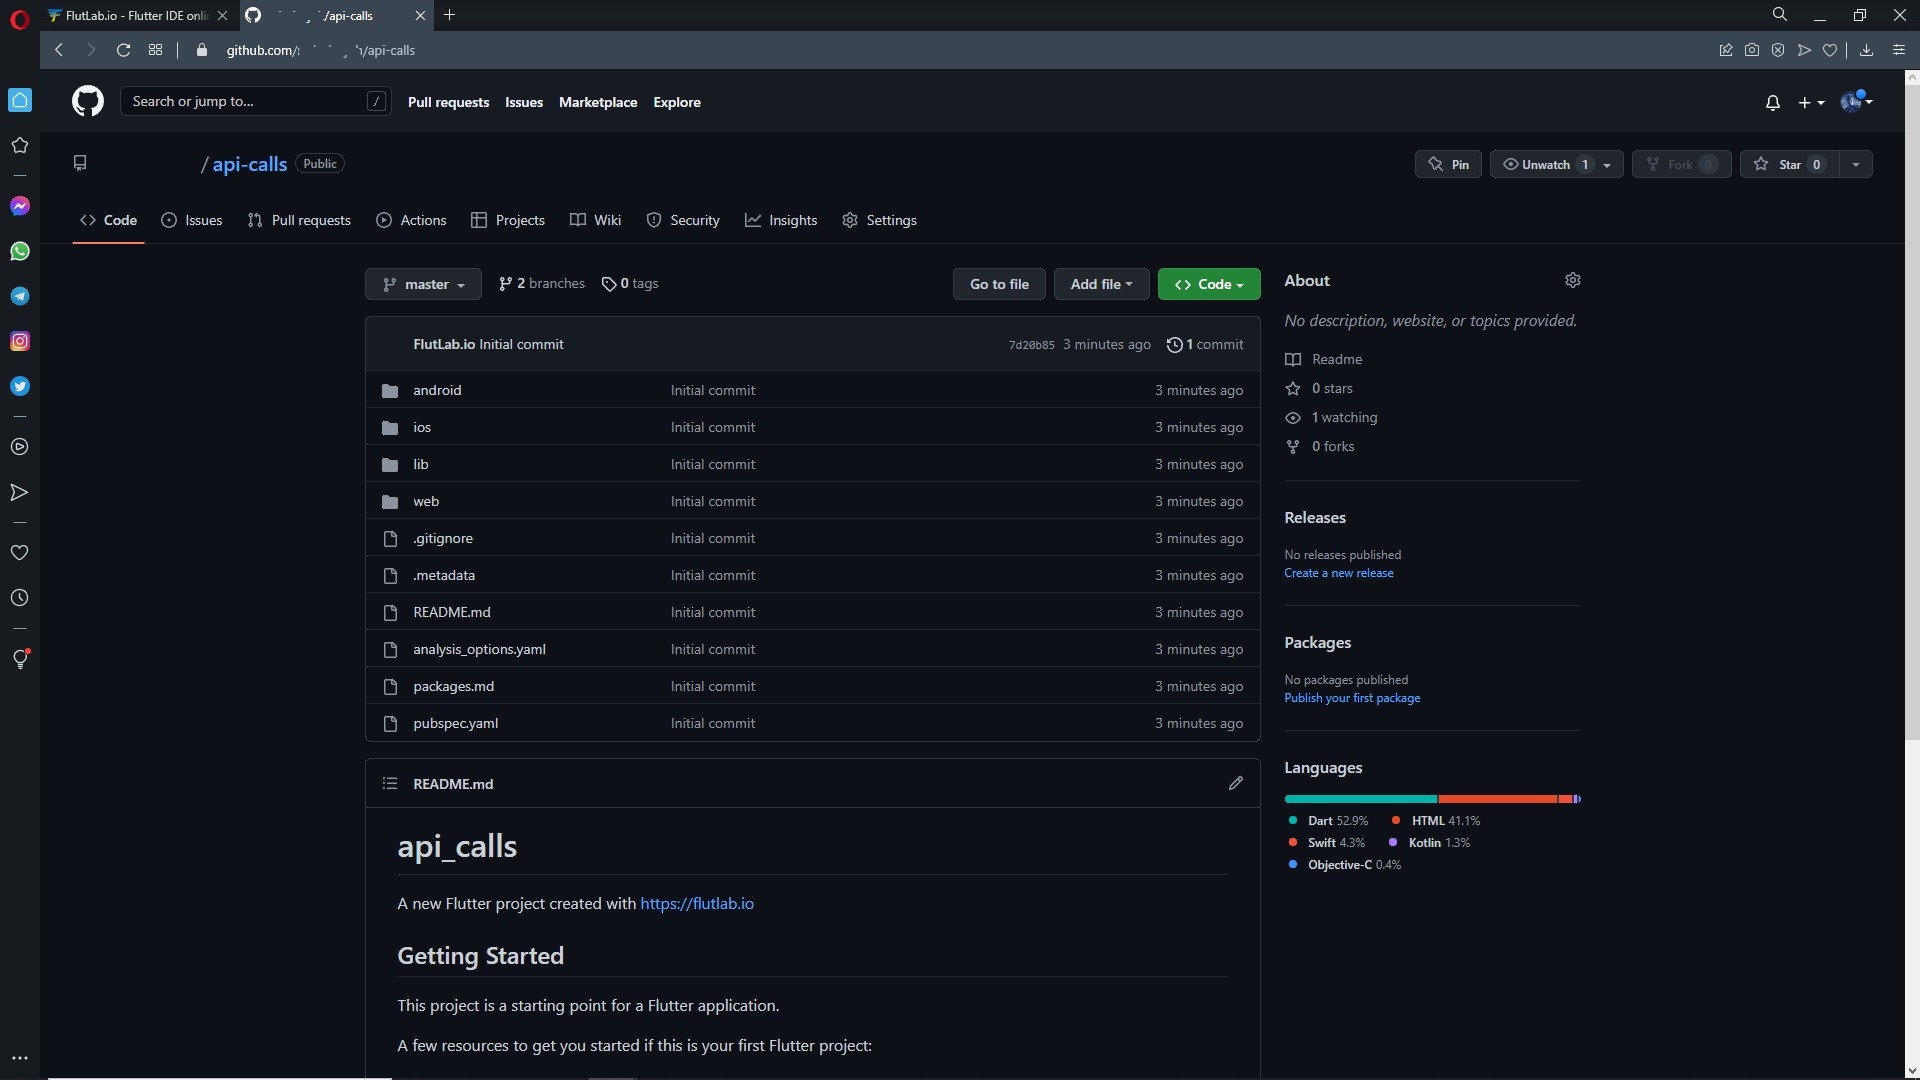Open the lib folder
Screen dimensions: 1920x1080
pyautogui.click(x=421, y=464)
